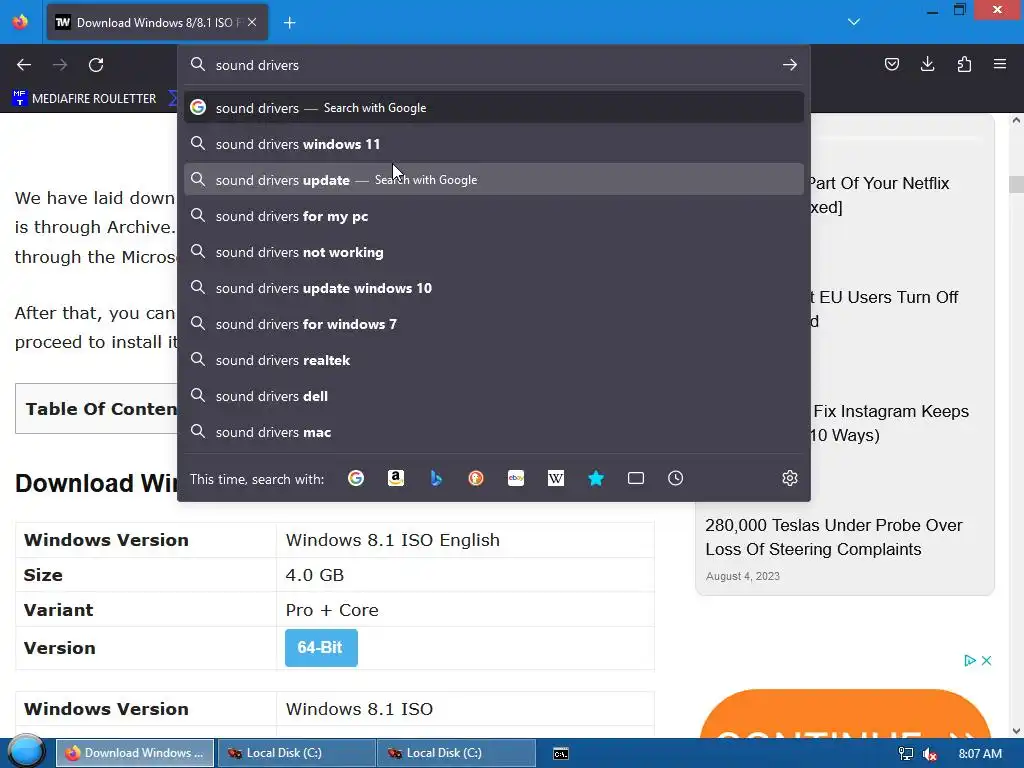The height and width of the screenshot is (768, 1024).
Task: Select 'sound drivers for my pc' suggestion
Action: (x=494, y=216)
